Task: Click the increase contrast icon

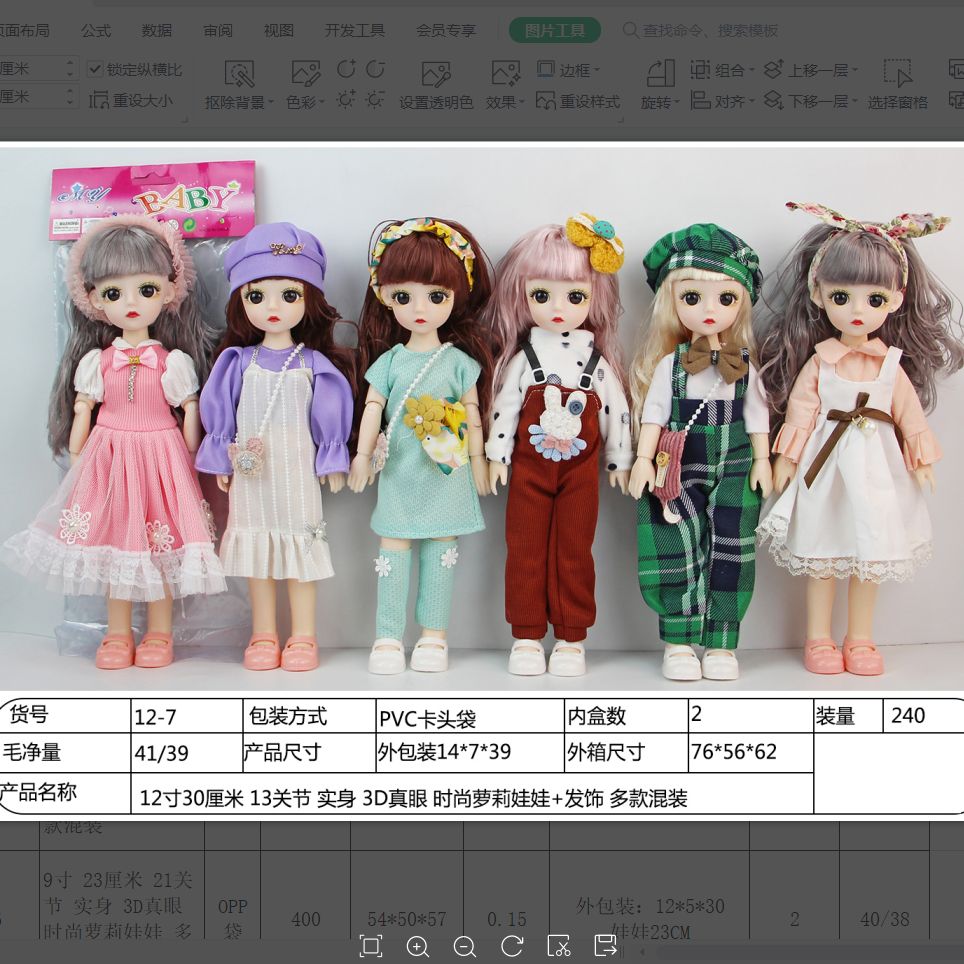Action: tap(346, 69)
